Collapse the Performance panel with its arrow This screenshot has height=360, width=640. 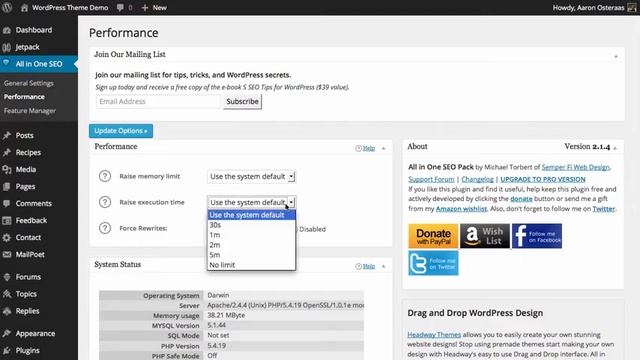pos(384,148)
